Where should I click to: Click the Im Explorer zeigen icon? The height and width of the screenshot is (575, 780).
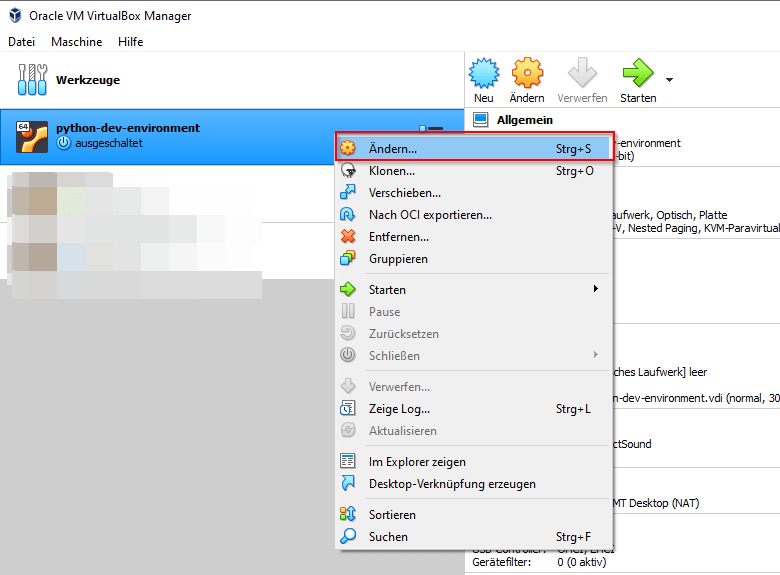348,461
